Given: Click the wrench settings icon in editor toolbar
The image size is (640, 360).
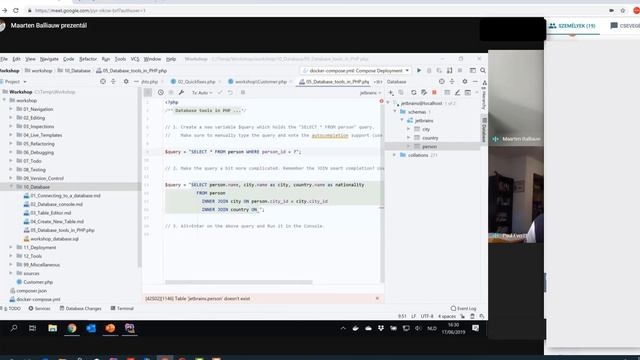Looking at the screenshot, I should coord(181,93).
